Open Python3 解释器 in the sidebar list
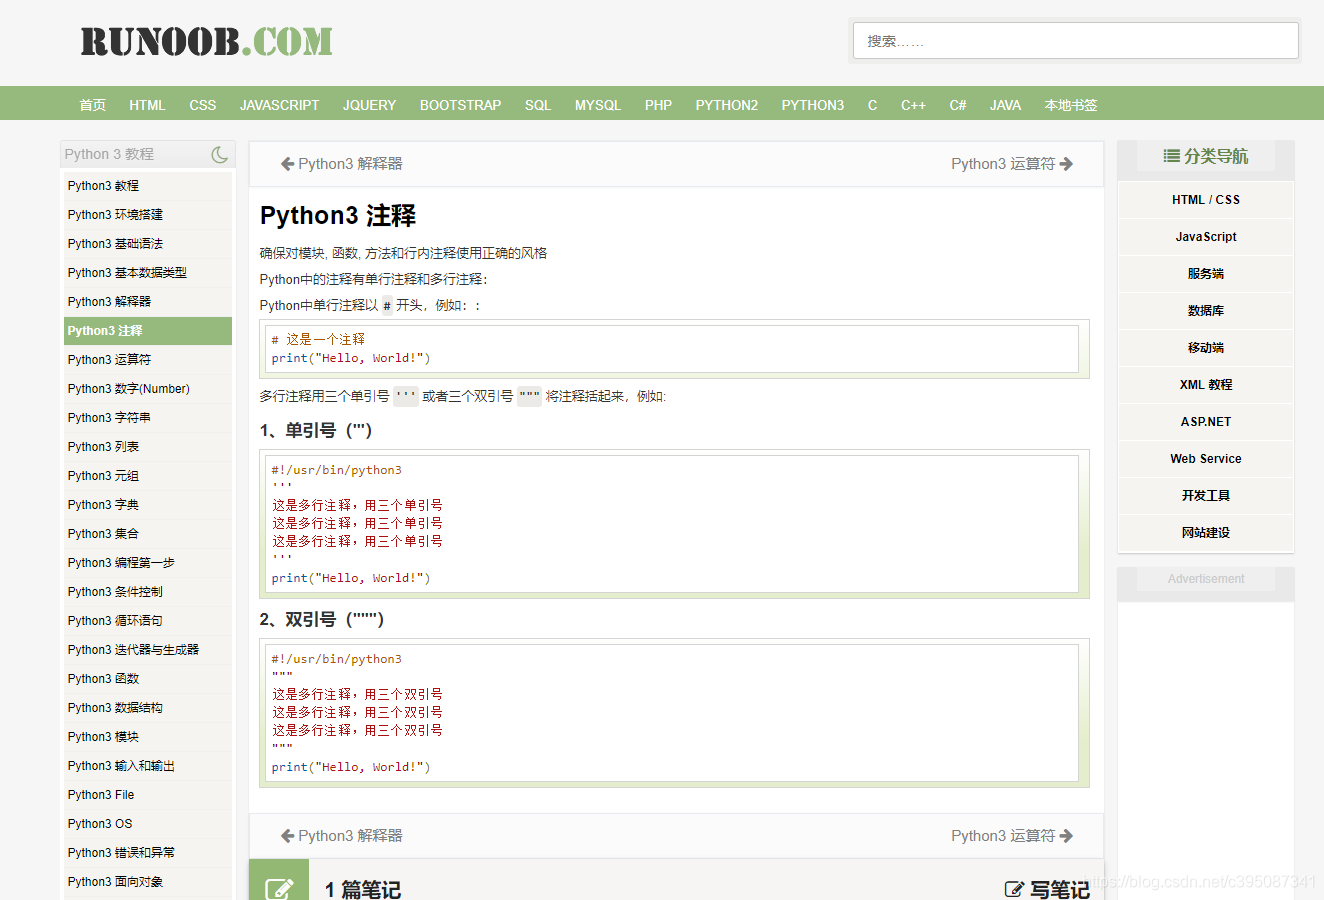 (x=148, y=302)
